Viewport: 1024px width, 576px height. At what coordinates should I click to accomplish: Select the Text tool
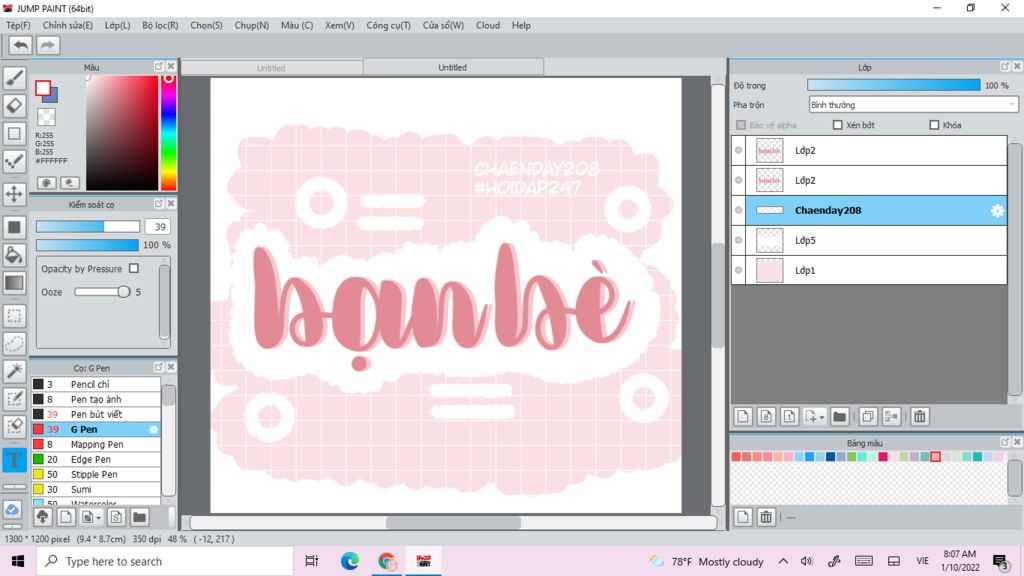pos(14,459)
